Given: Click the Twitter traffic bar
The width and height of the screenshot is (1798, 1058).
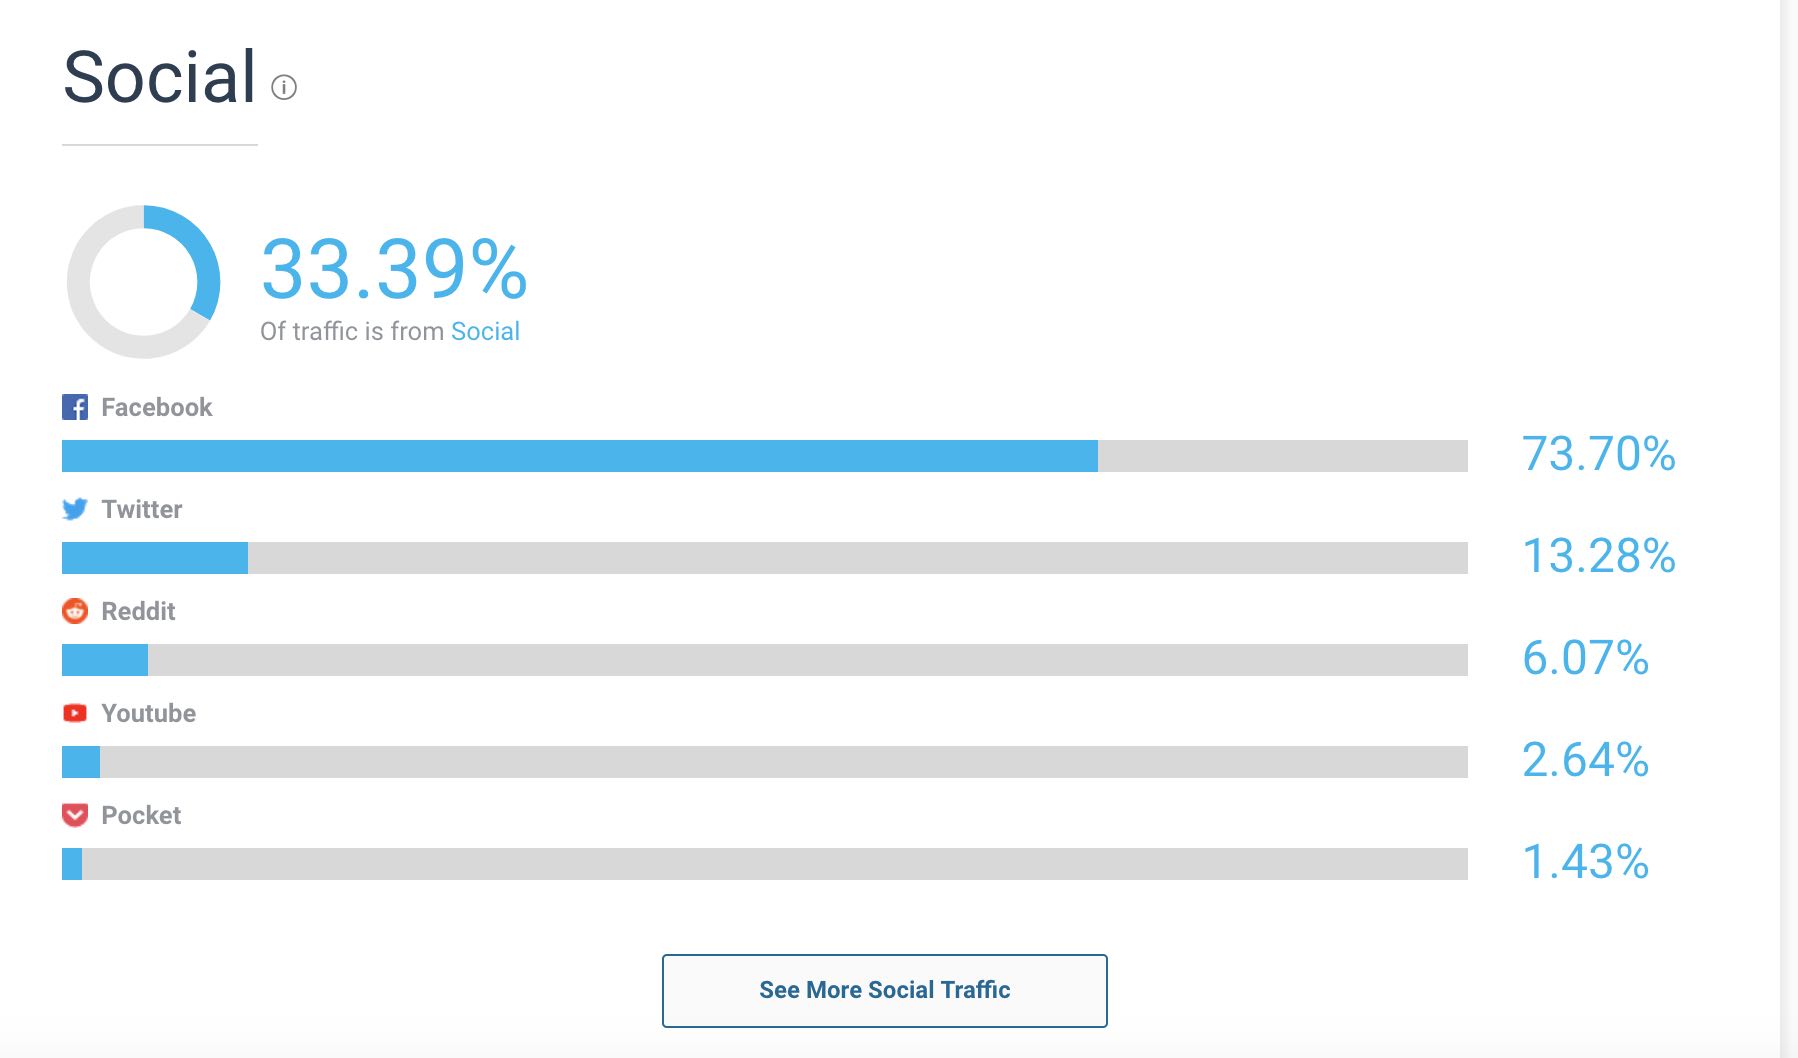Looking at the screenshot, I should point(764,558).
